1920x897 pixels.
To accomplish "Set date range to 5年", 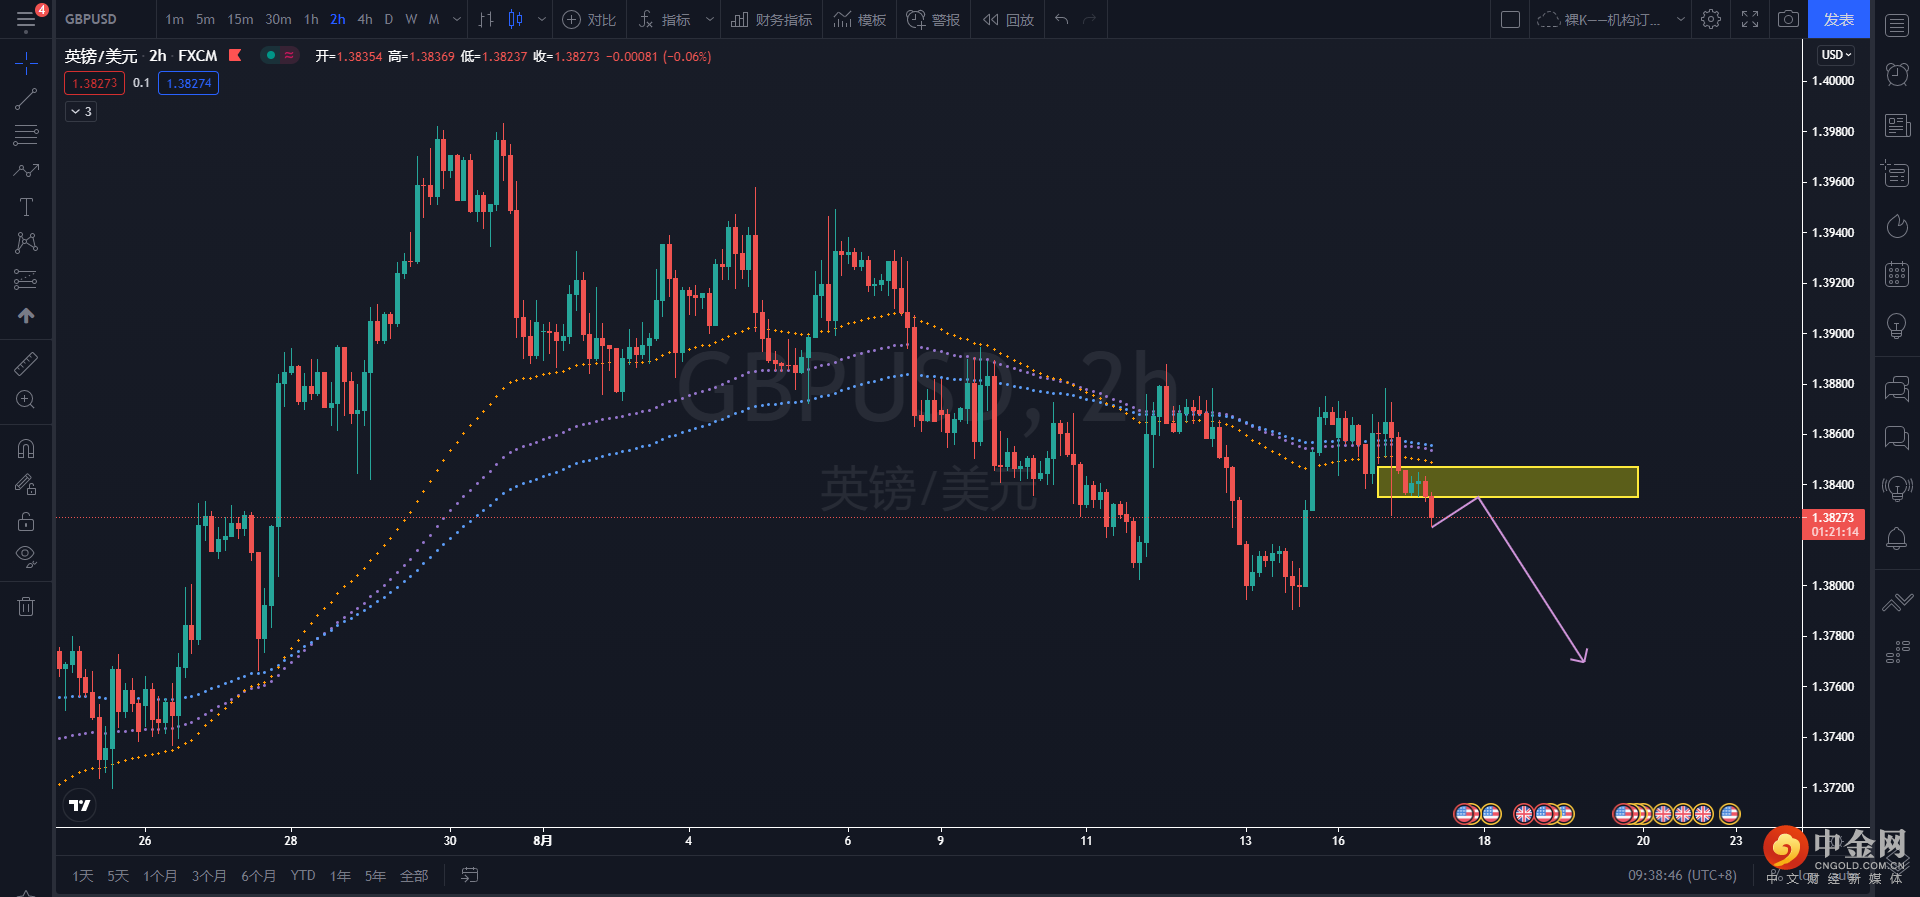I will pos(375,876).
